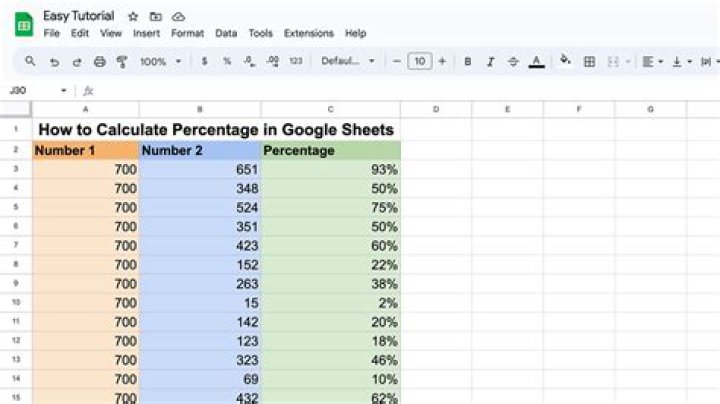Select column D header
Image resolution: width=720 pixels, height=404 pixels.
point(436,109)
